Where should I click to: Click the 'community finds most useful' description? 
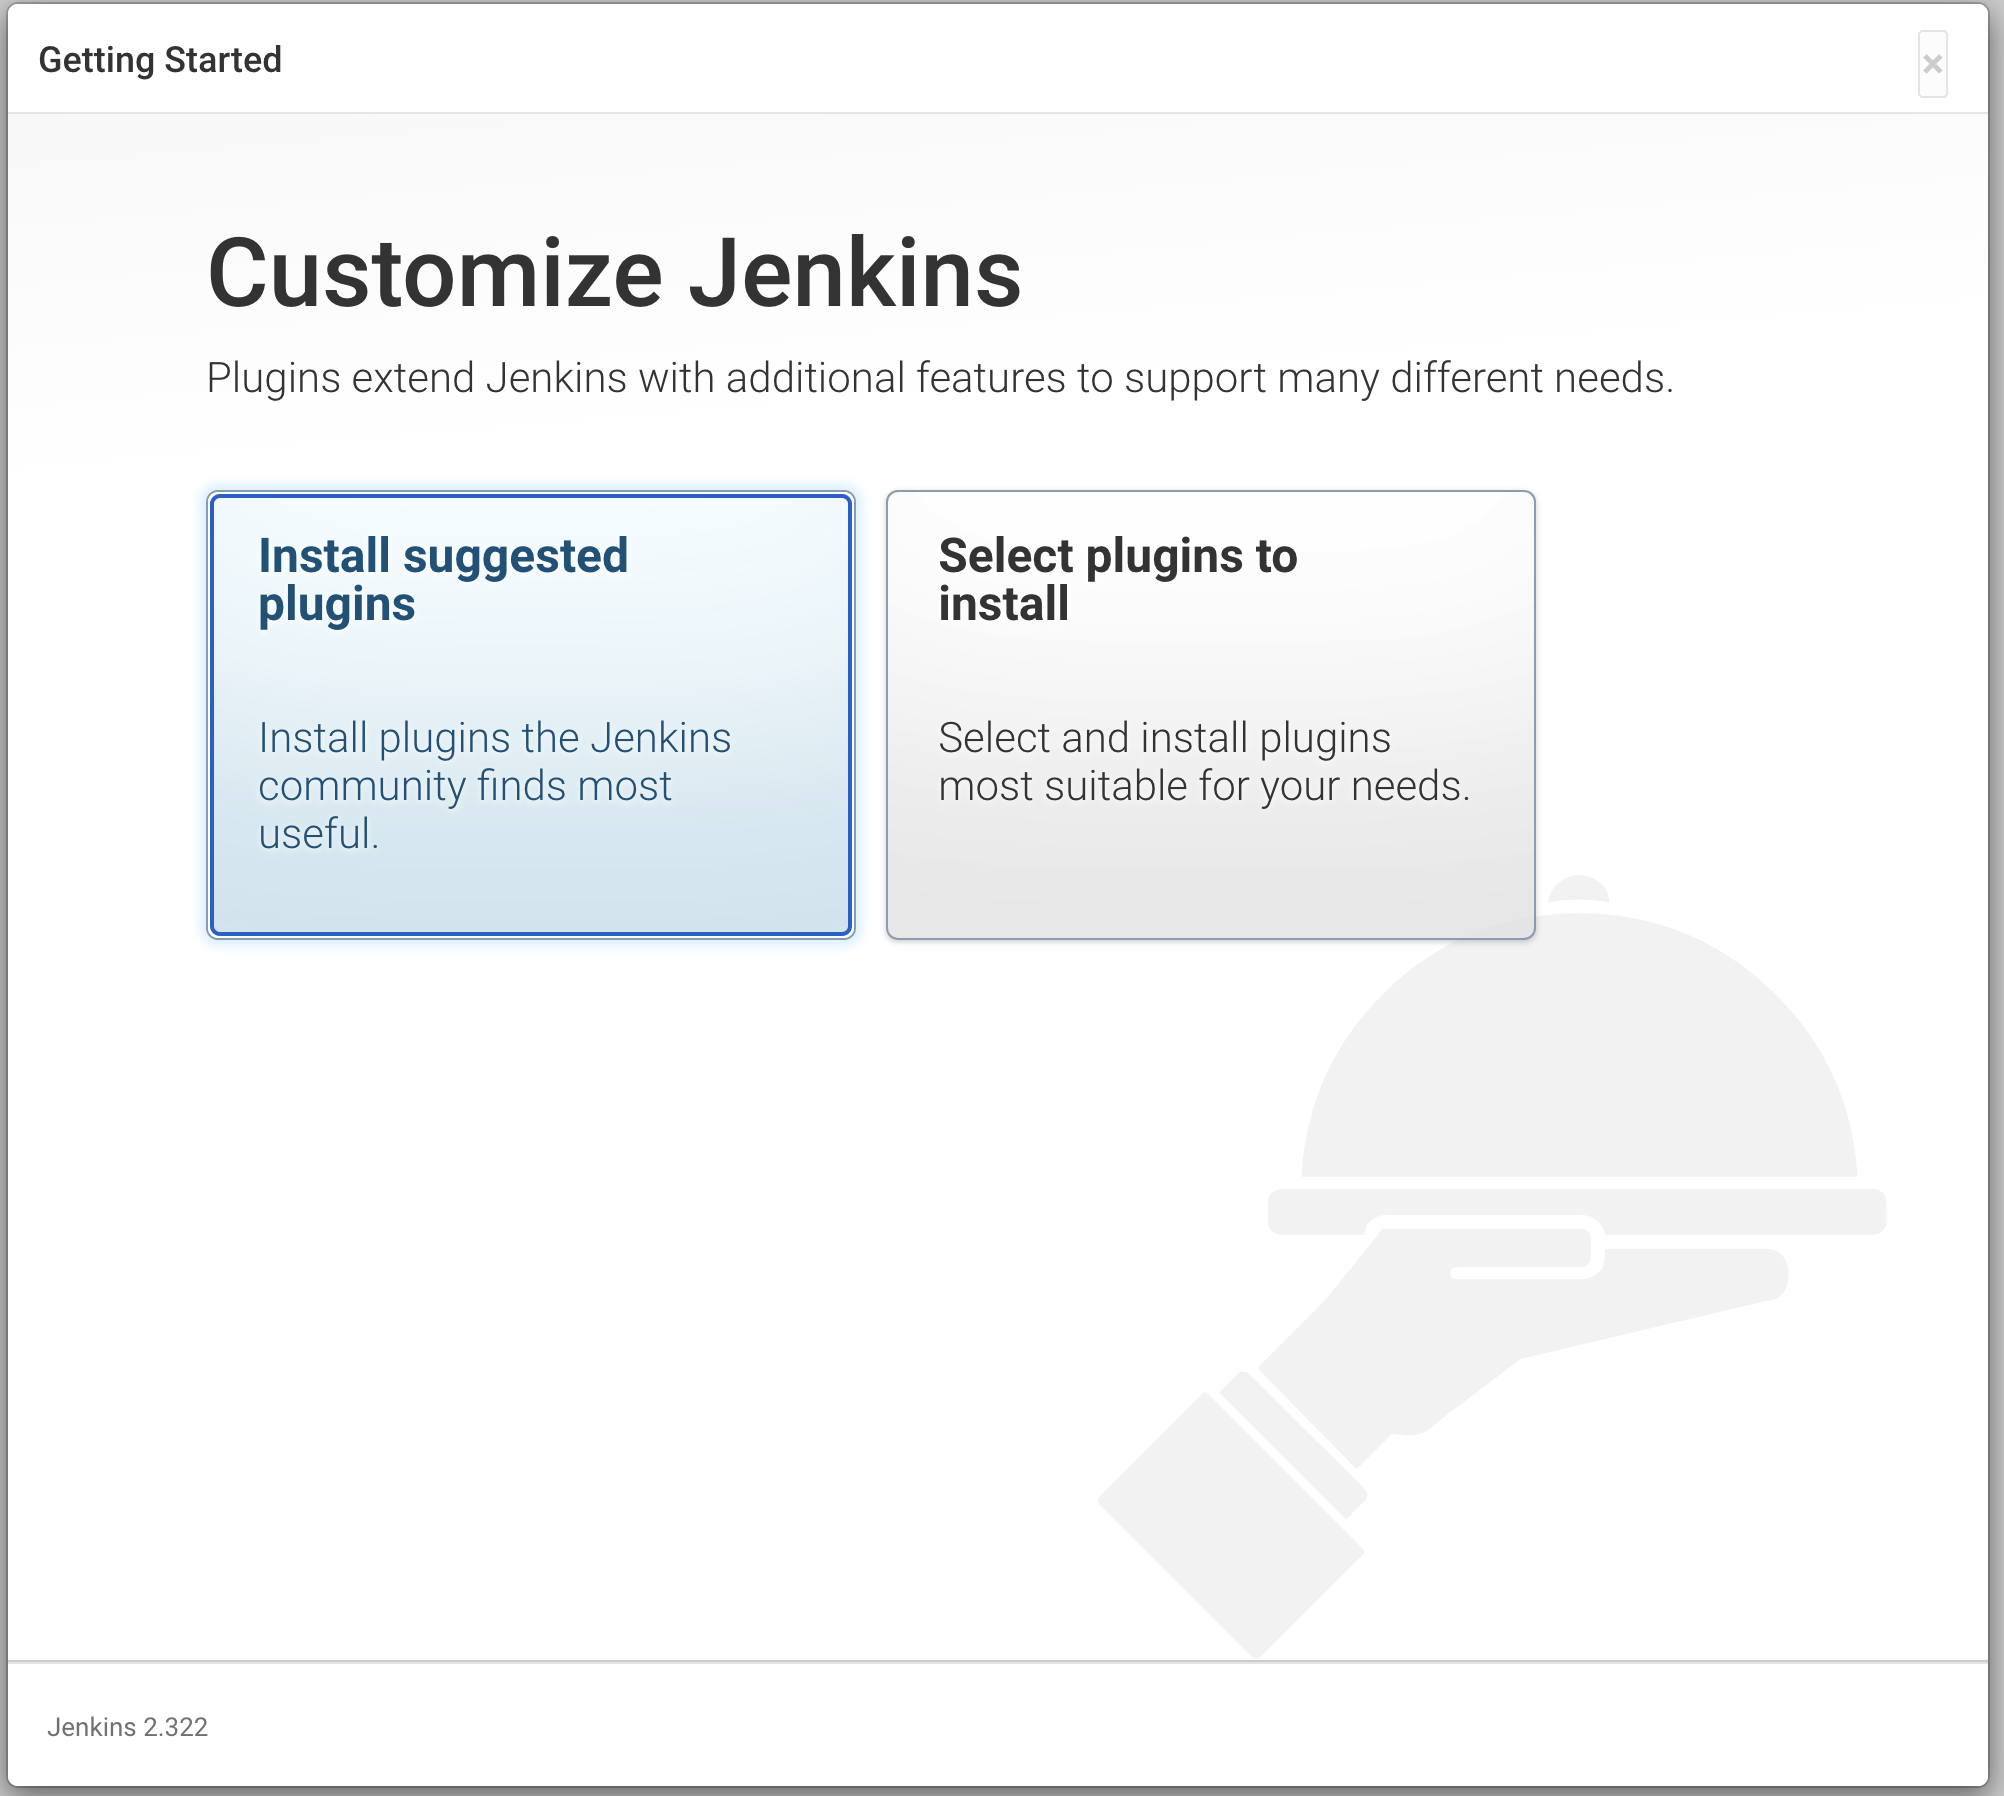point(465,787)
